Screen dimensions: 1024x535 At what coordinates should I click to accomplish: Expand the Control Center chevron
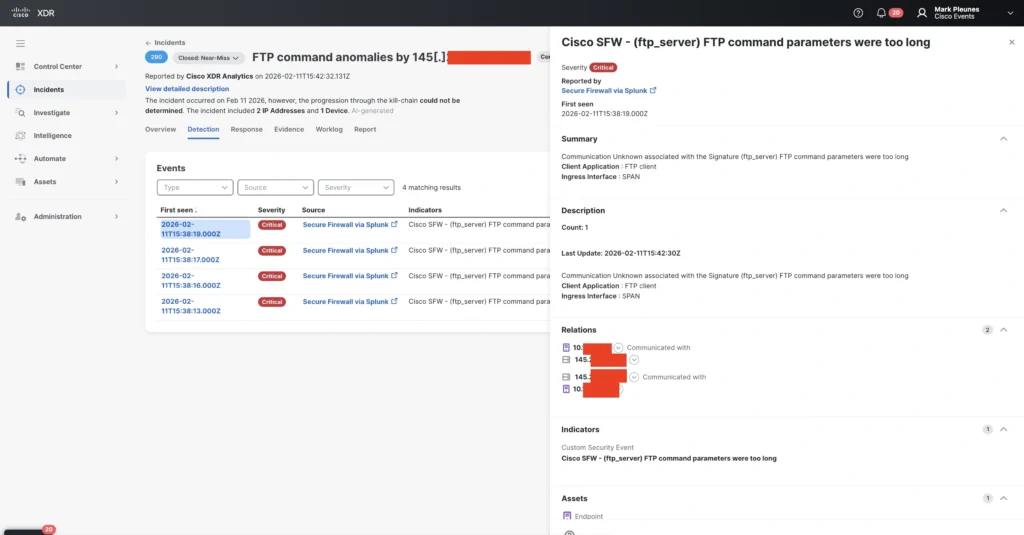116,67
